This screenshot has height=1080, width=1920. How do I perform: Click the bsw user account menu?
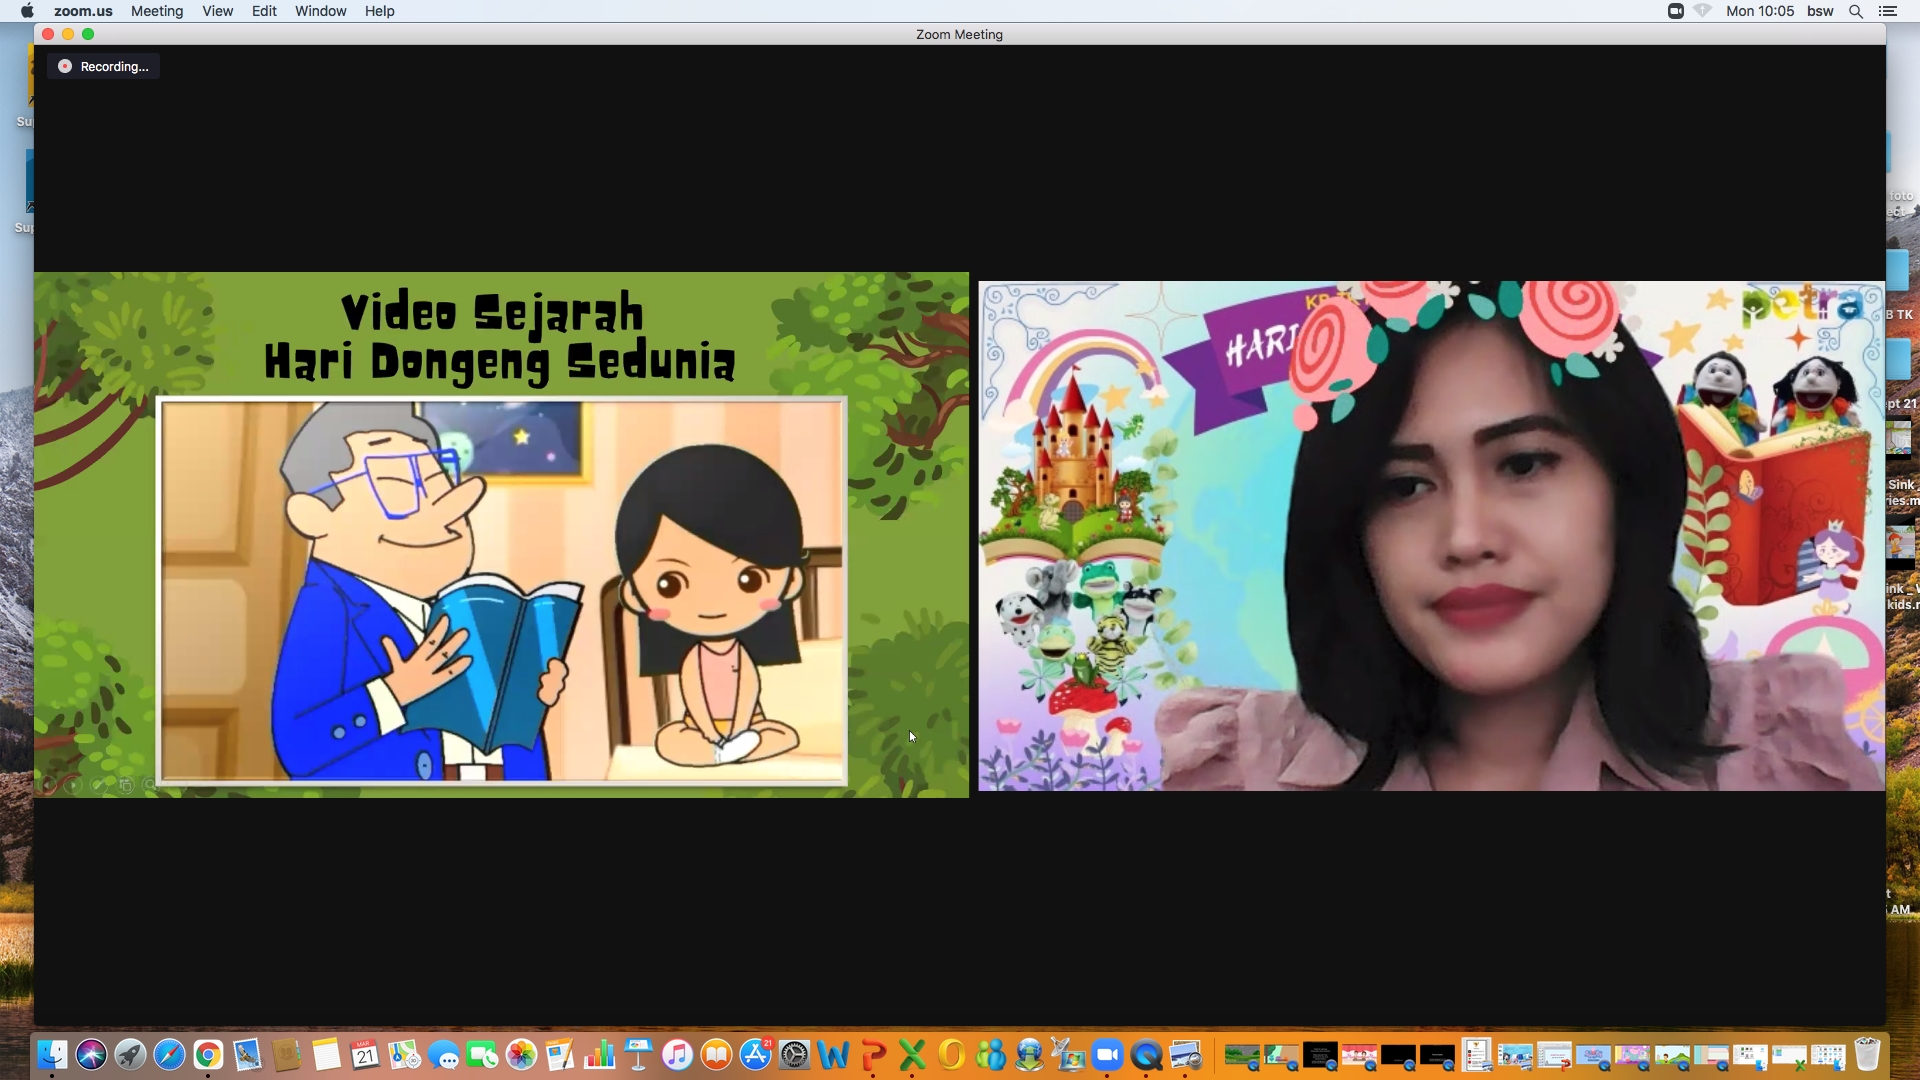click(1820, 11)
